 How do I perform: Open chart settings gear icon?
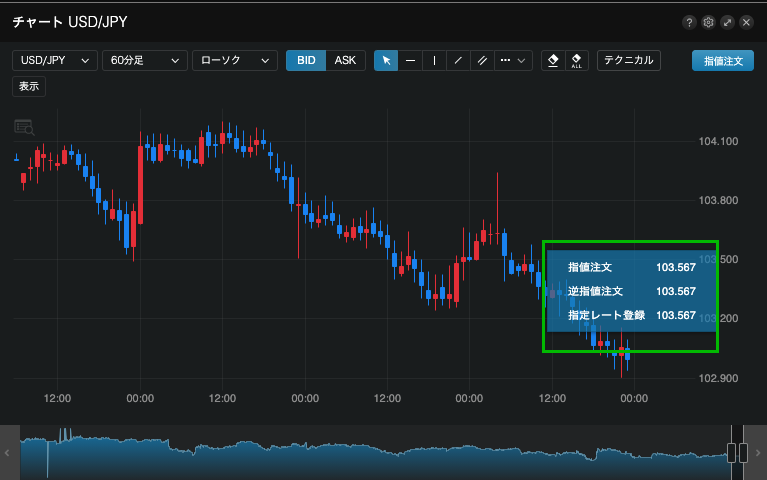(708, 23)
